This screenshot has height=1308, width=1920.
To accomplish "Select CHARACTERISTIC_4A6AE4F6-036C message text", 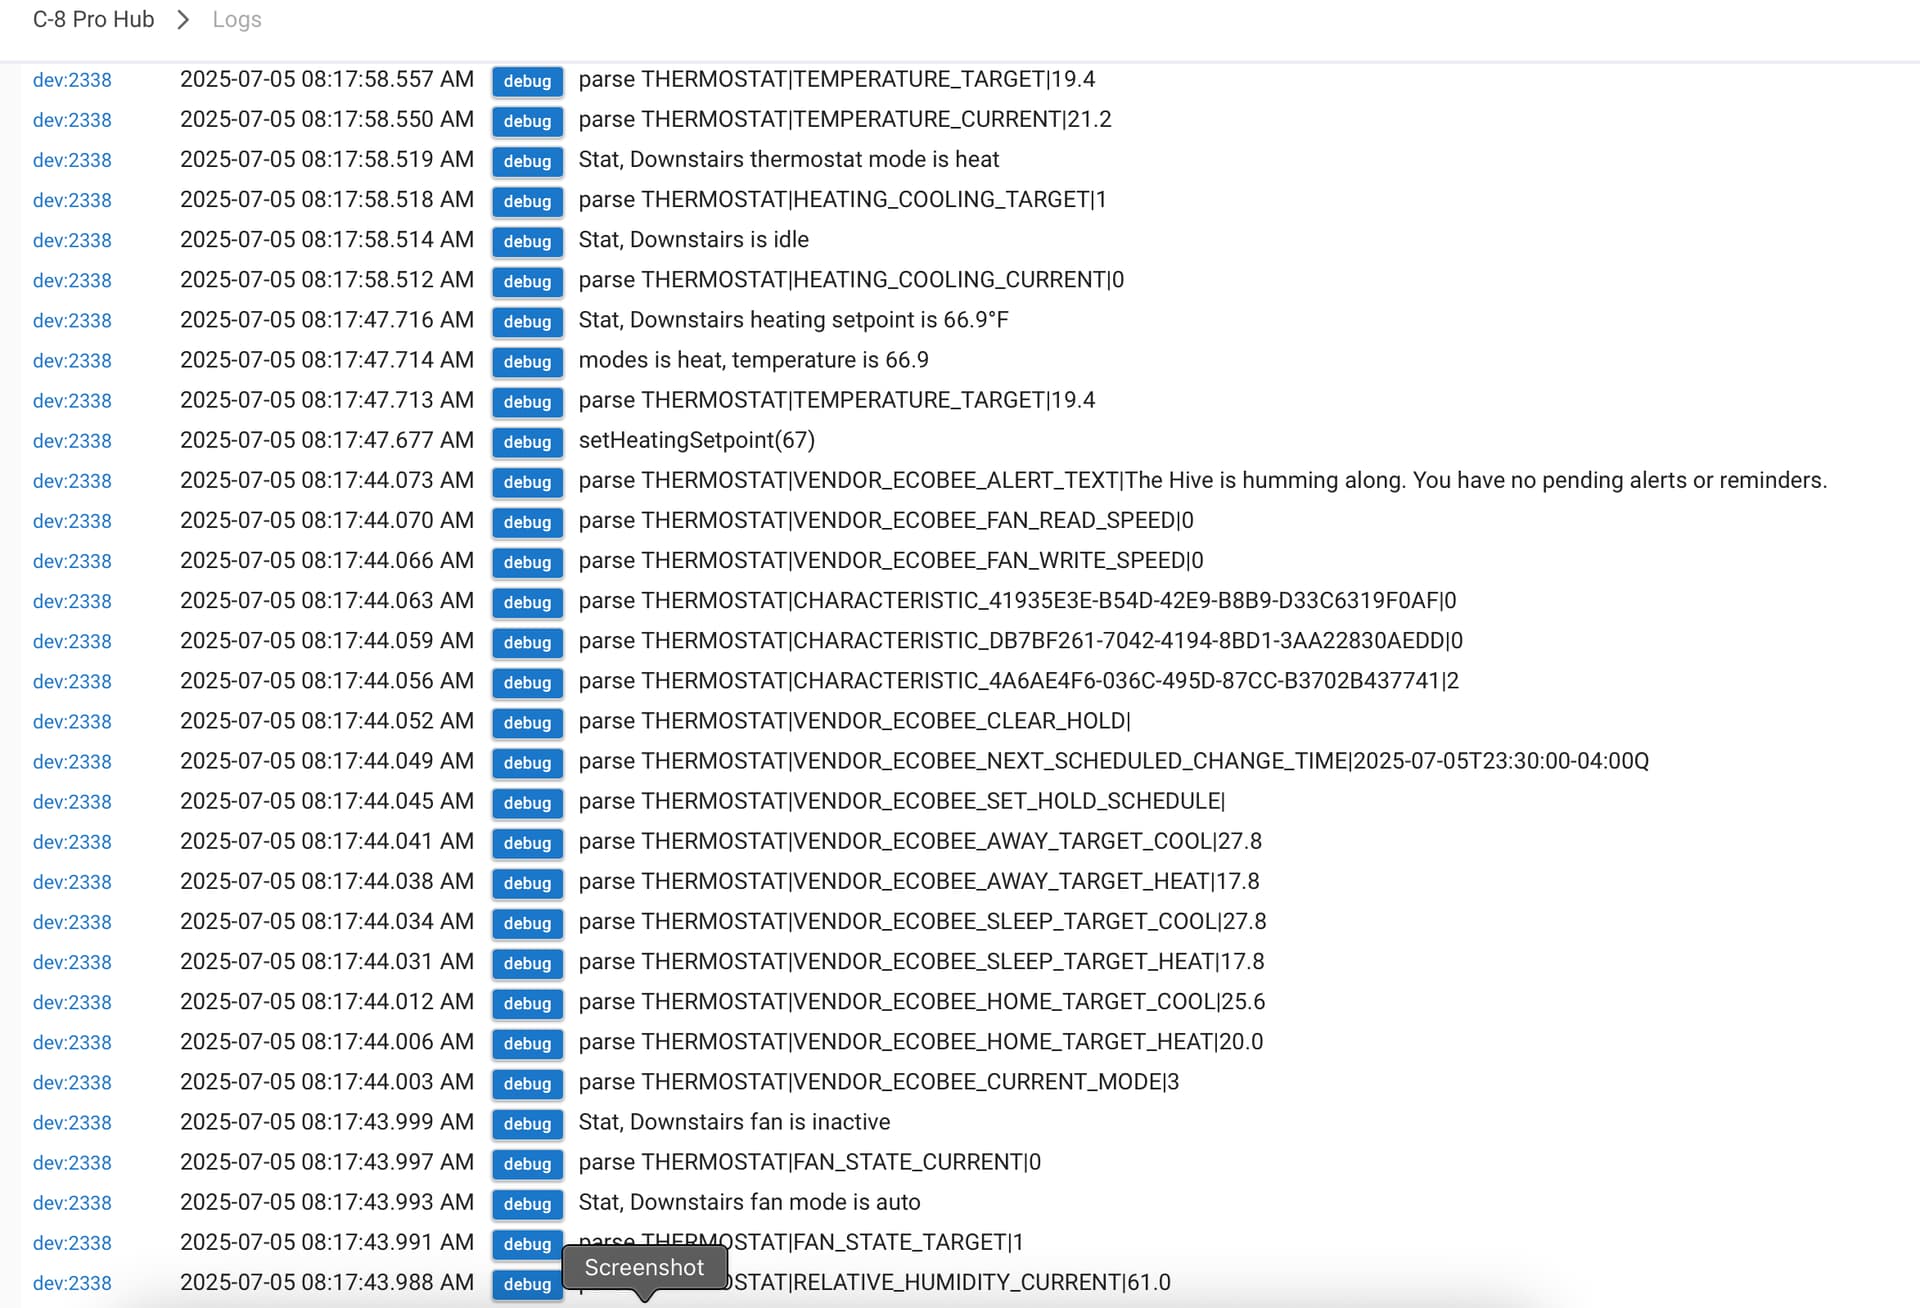I will tap(1019, 681).
